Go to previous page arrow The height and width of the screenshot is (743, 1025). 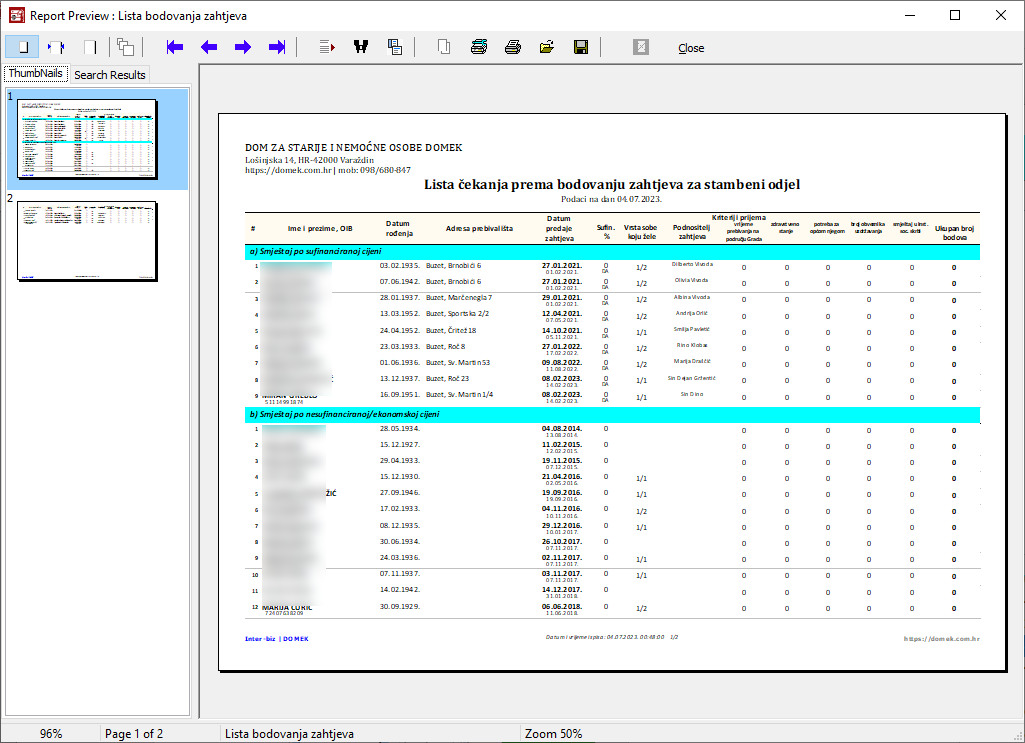pyautogui.click(x=209, y=47)
